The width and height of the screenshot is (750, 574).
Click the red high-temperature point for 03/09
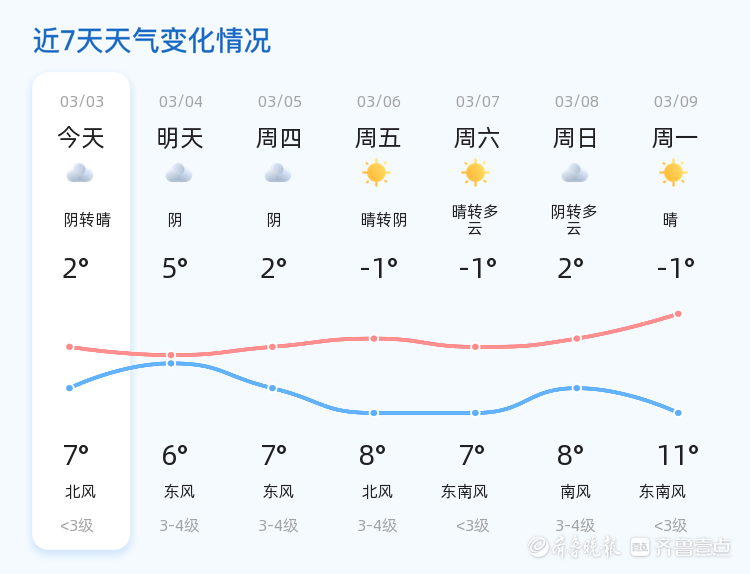coord(678,314)
